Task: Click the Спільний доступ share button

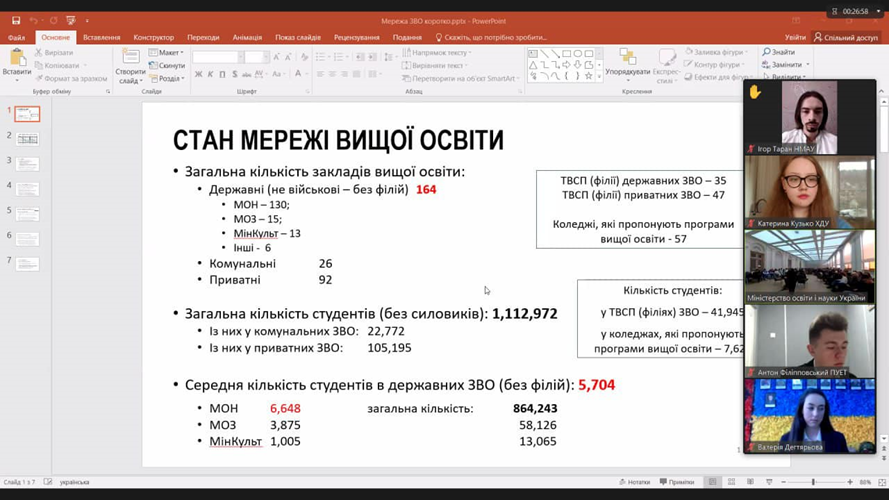Action: (x=846, y=37)
